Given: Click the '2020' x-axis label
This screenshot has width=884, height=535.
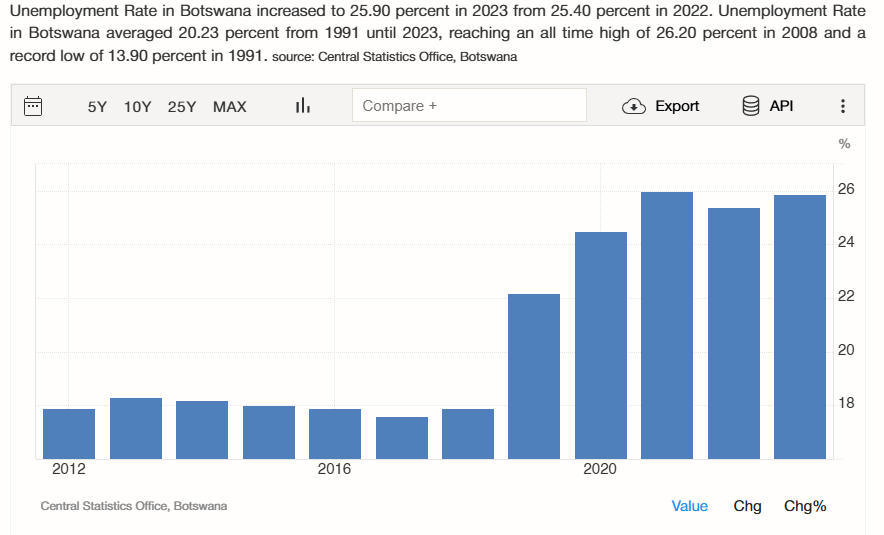Looking at the screenshot, I should (600, 469).
